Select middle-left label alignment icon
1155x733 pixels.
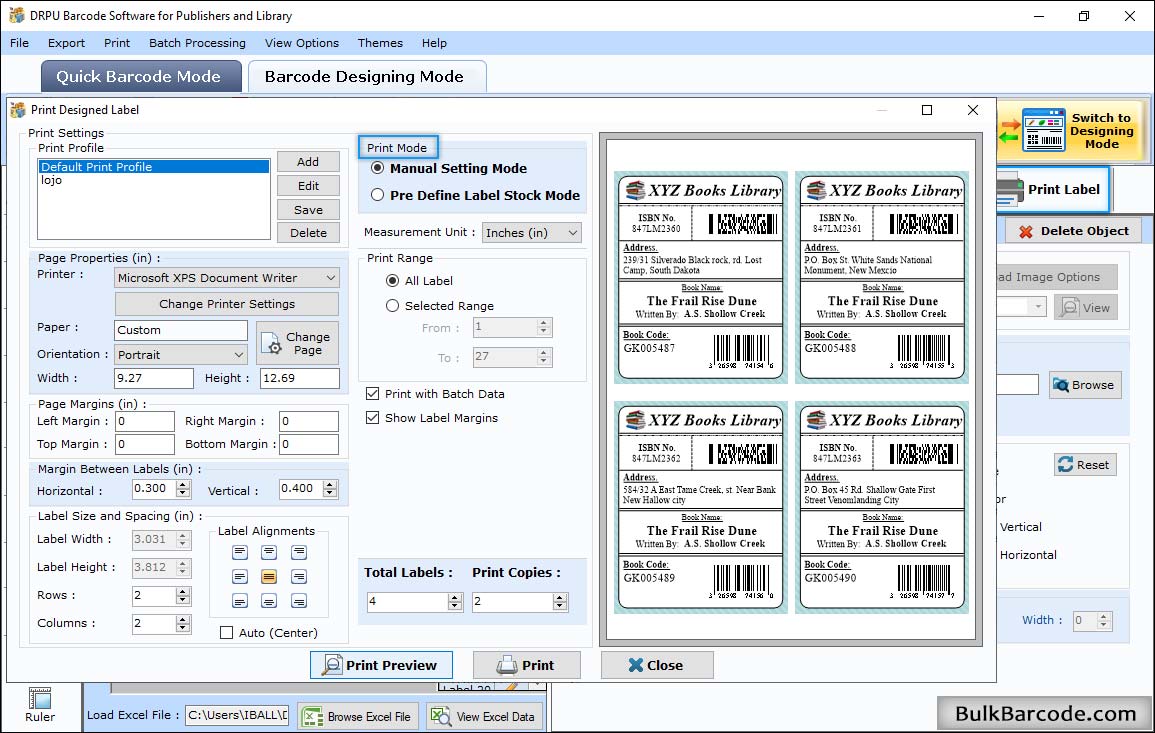(x=240, y=576)
